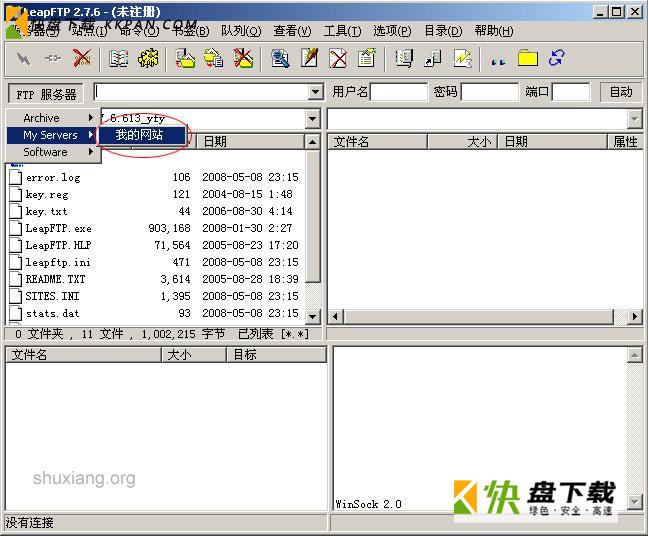Open the 队列(Q) menu
This screenshot has height=536, width=648.
coord(241,31)
